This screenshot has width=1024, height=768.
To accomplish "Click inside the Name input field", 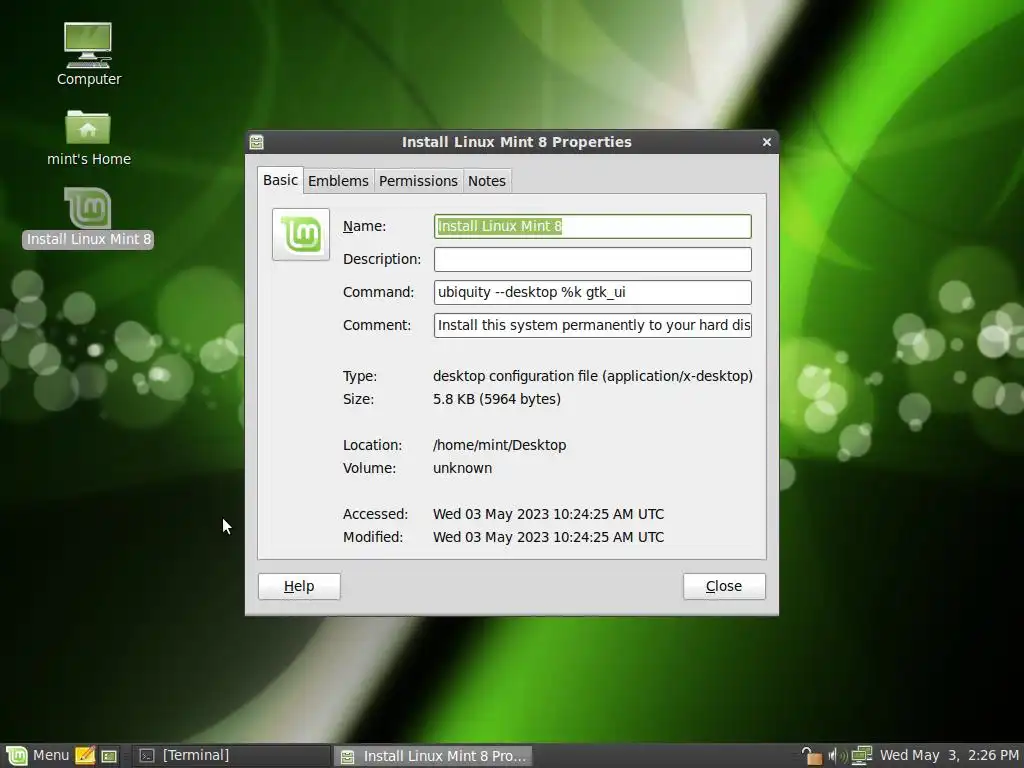I will [x=592, y=226].
